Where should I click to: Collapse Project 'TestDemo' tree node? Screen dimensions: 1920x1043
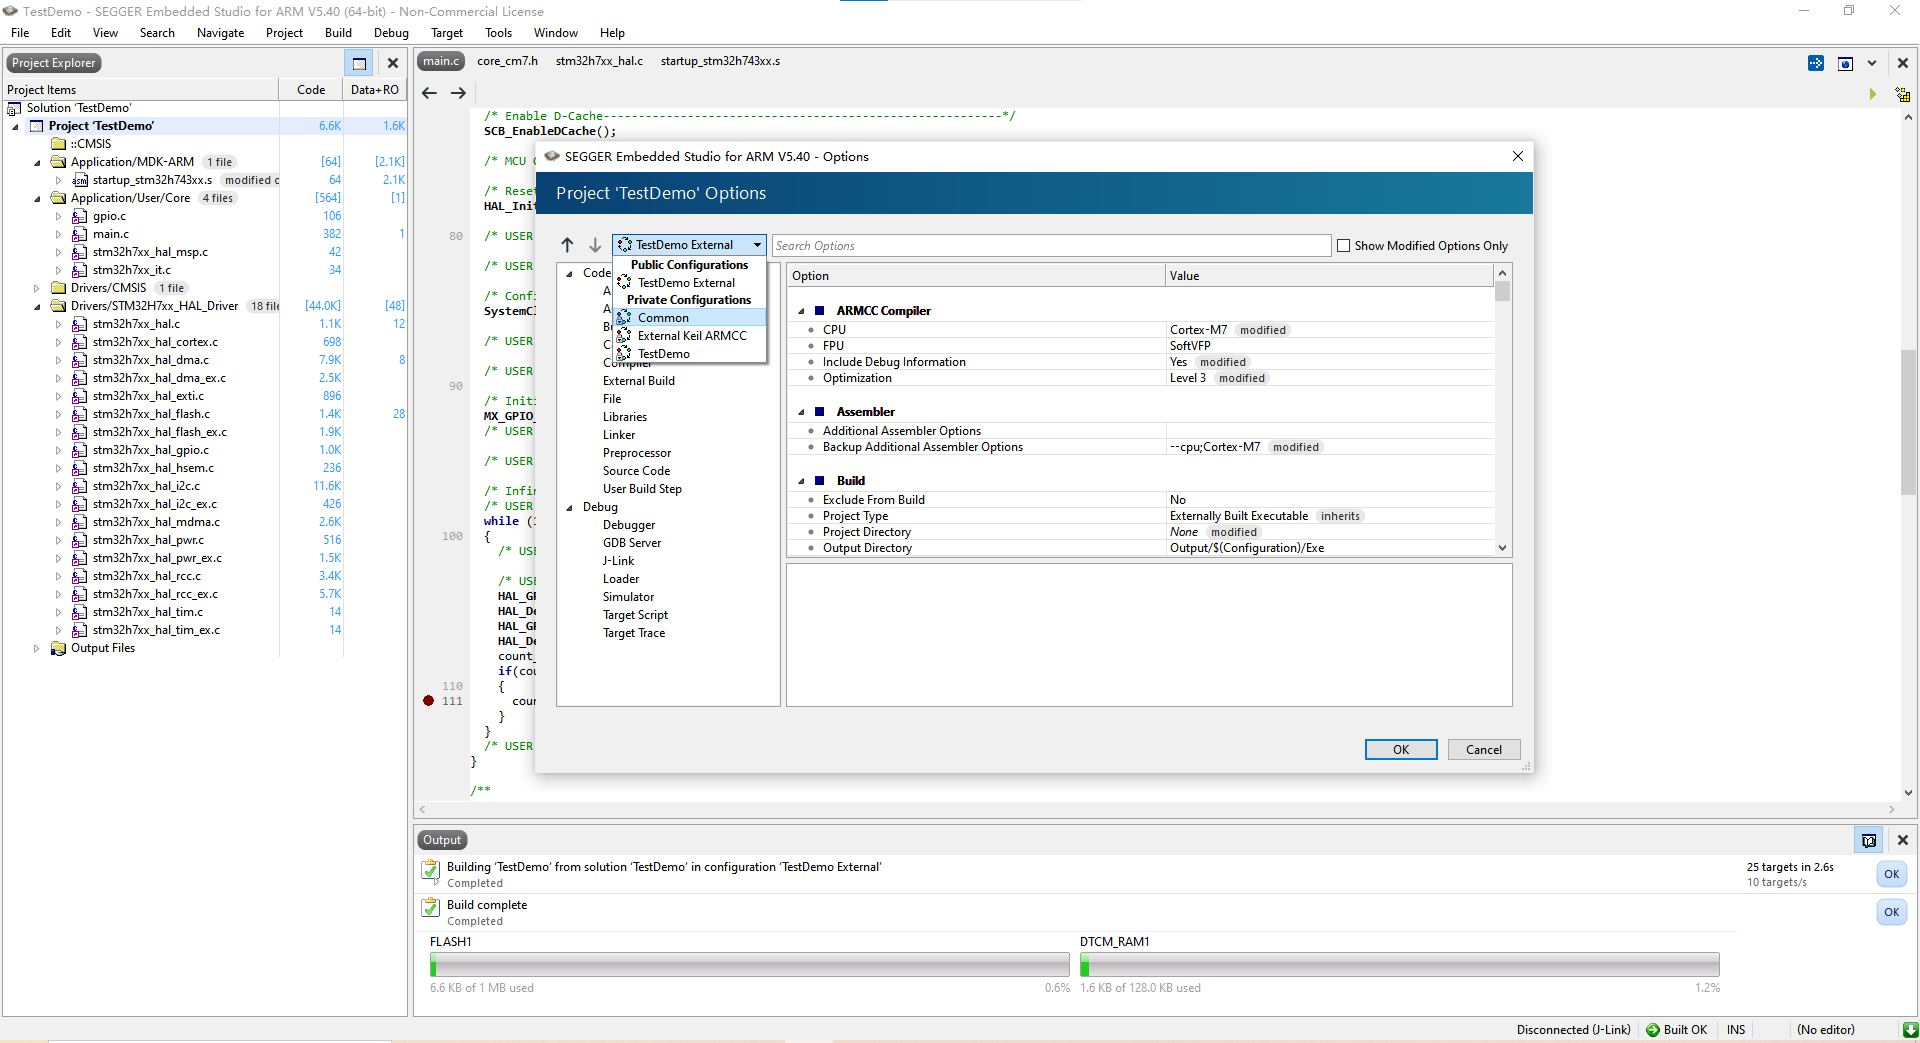(x=15, y=127)
